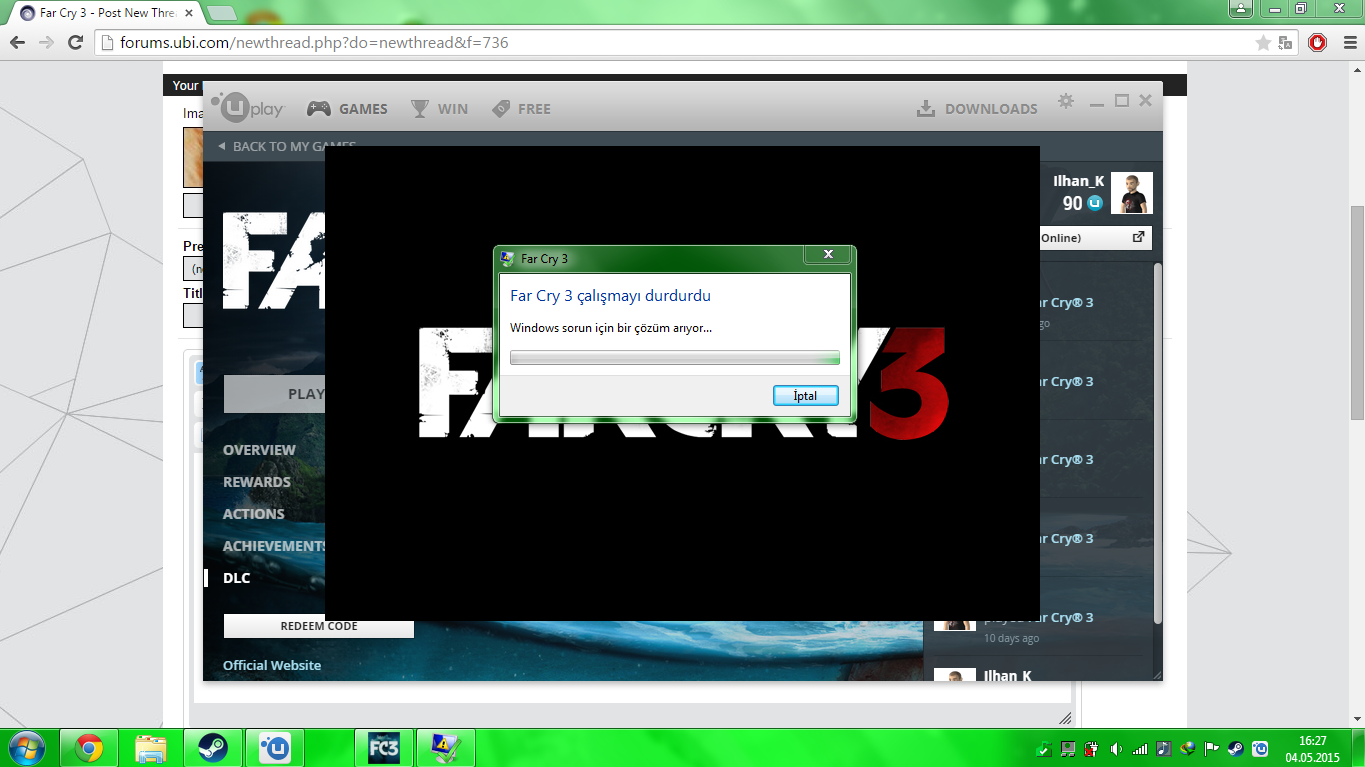Select DLC in Uplay game menu

tap(237, 578)
